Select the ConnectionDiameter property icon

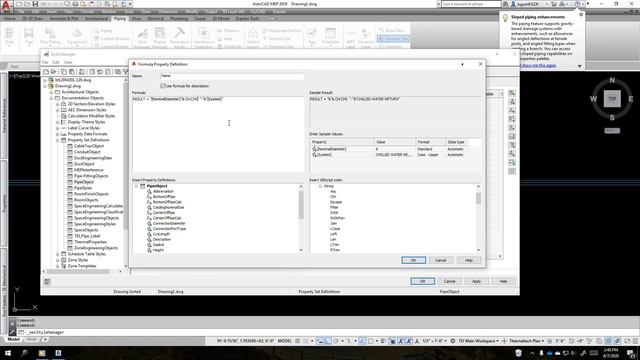click(x=149, y=223)
